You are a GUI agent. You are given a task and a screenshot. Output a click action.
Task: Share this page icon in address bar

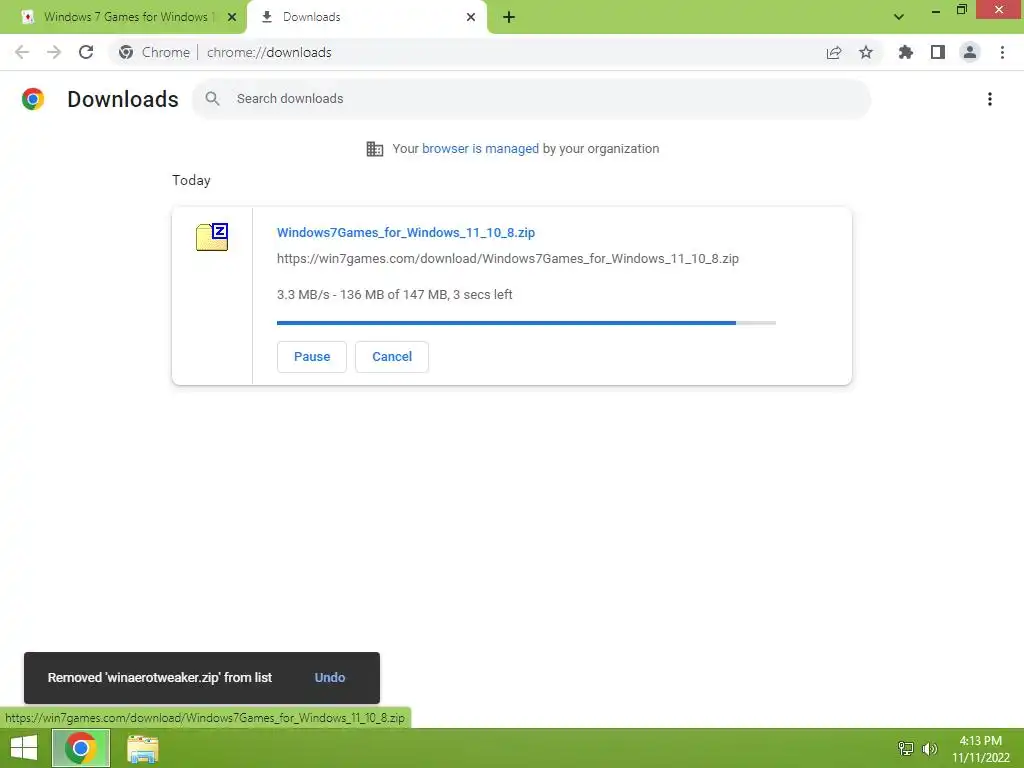(x=834, y=52)
